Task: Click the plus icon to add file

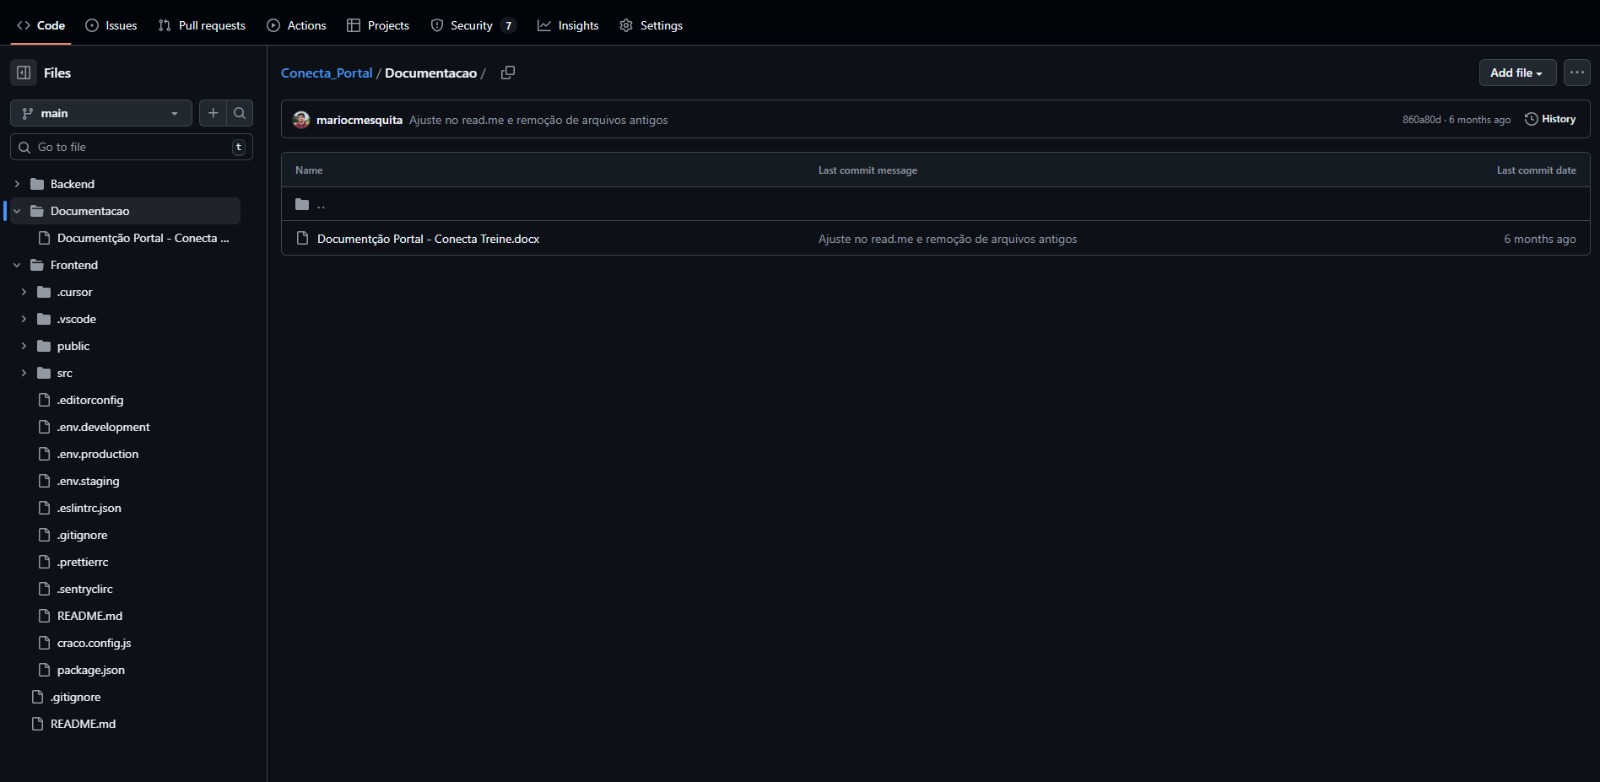Action: (213, 113)
